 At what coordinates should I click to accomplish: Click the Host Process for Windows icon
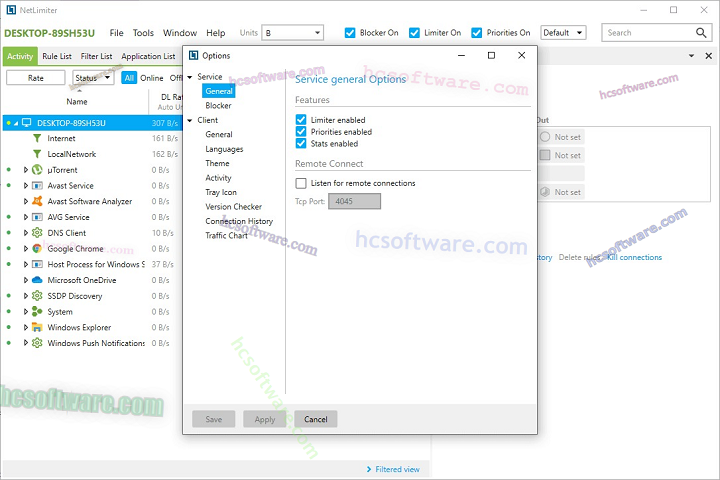tap(37, 264)
